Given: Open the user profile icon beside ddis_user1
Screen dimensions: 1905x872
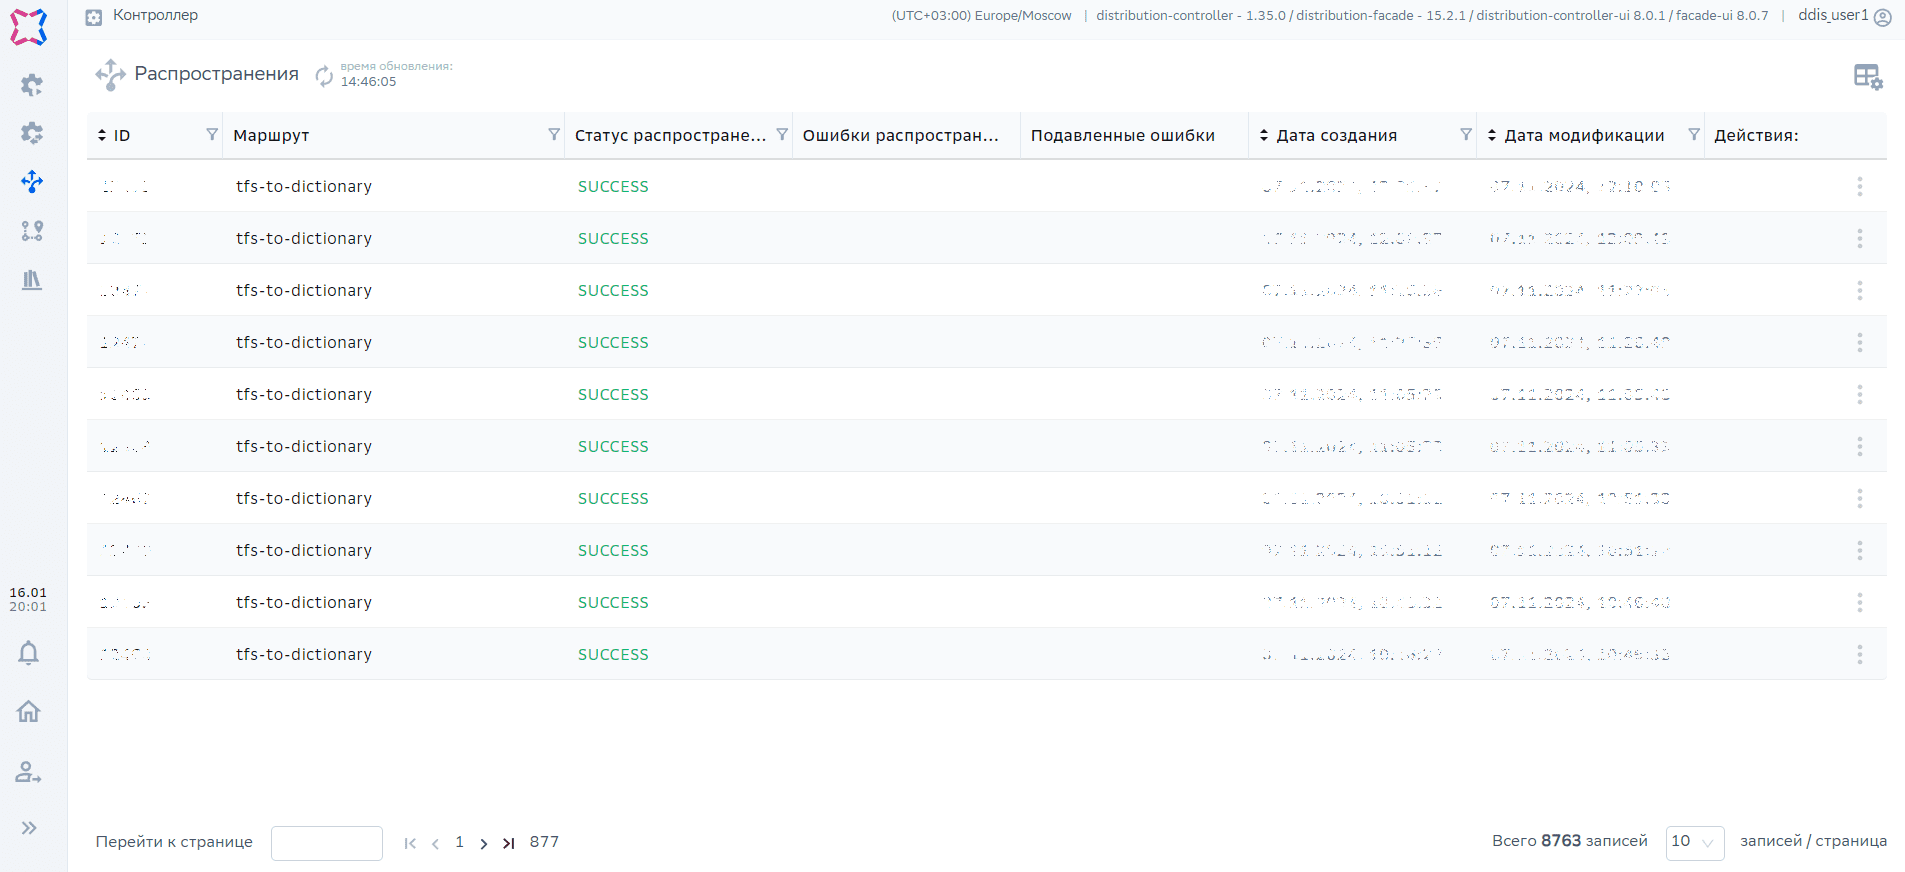Looking at the screenshot, I should pos(1882,17).
